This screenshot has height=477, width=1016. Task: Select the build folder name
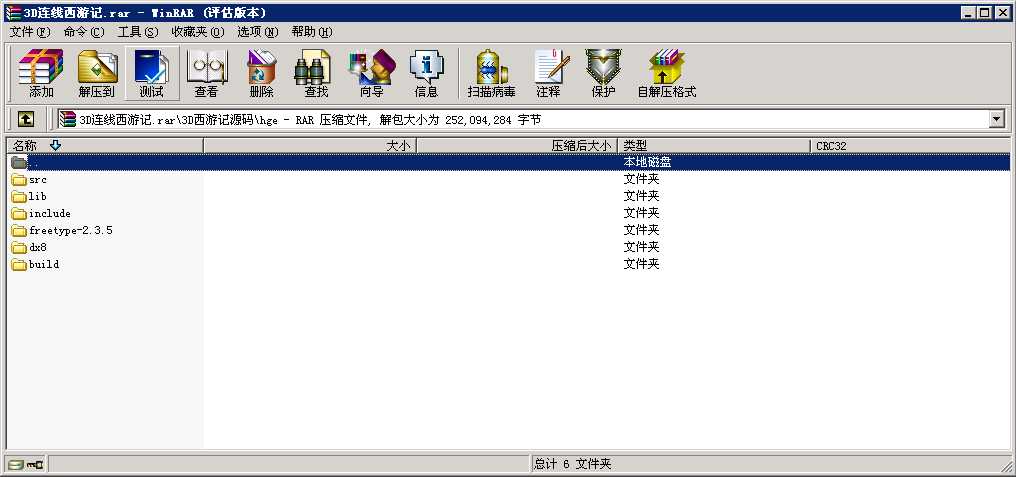pos(44,264)
